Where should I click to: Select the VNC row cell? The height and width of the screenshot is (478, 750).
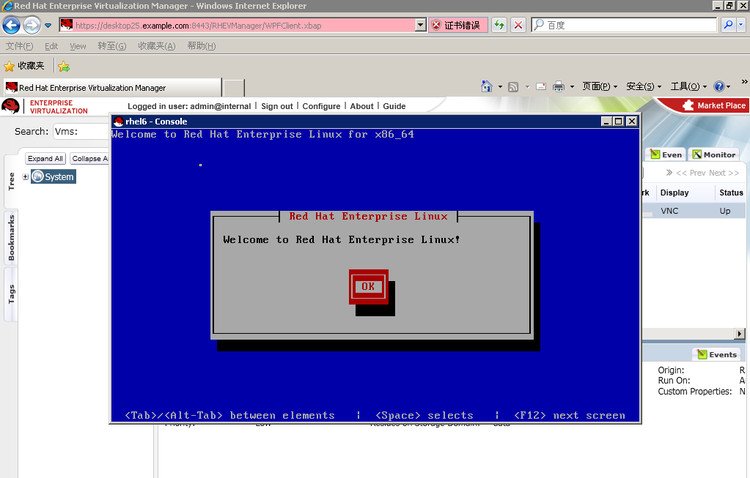click(x=669, y=211)
